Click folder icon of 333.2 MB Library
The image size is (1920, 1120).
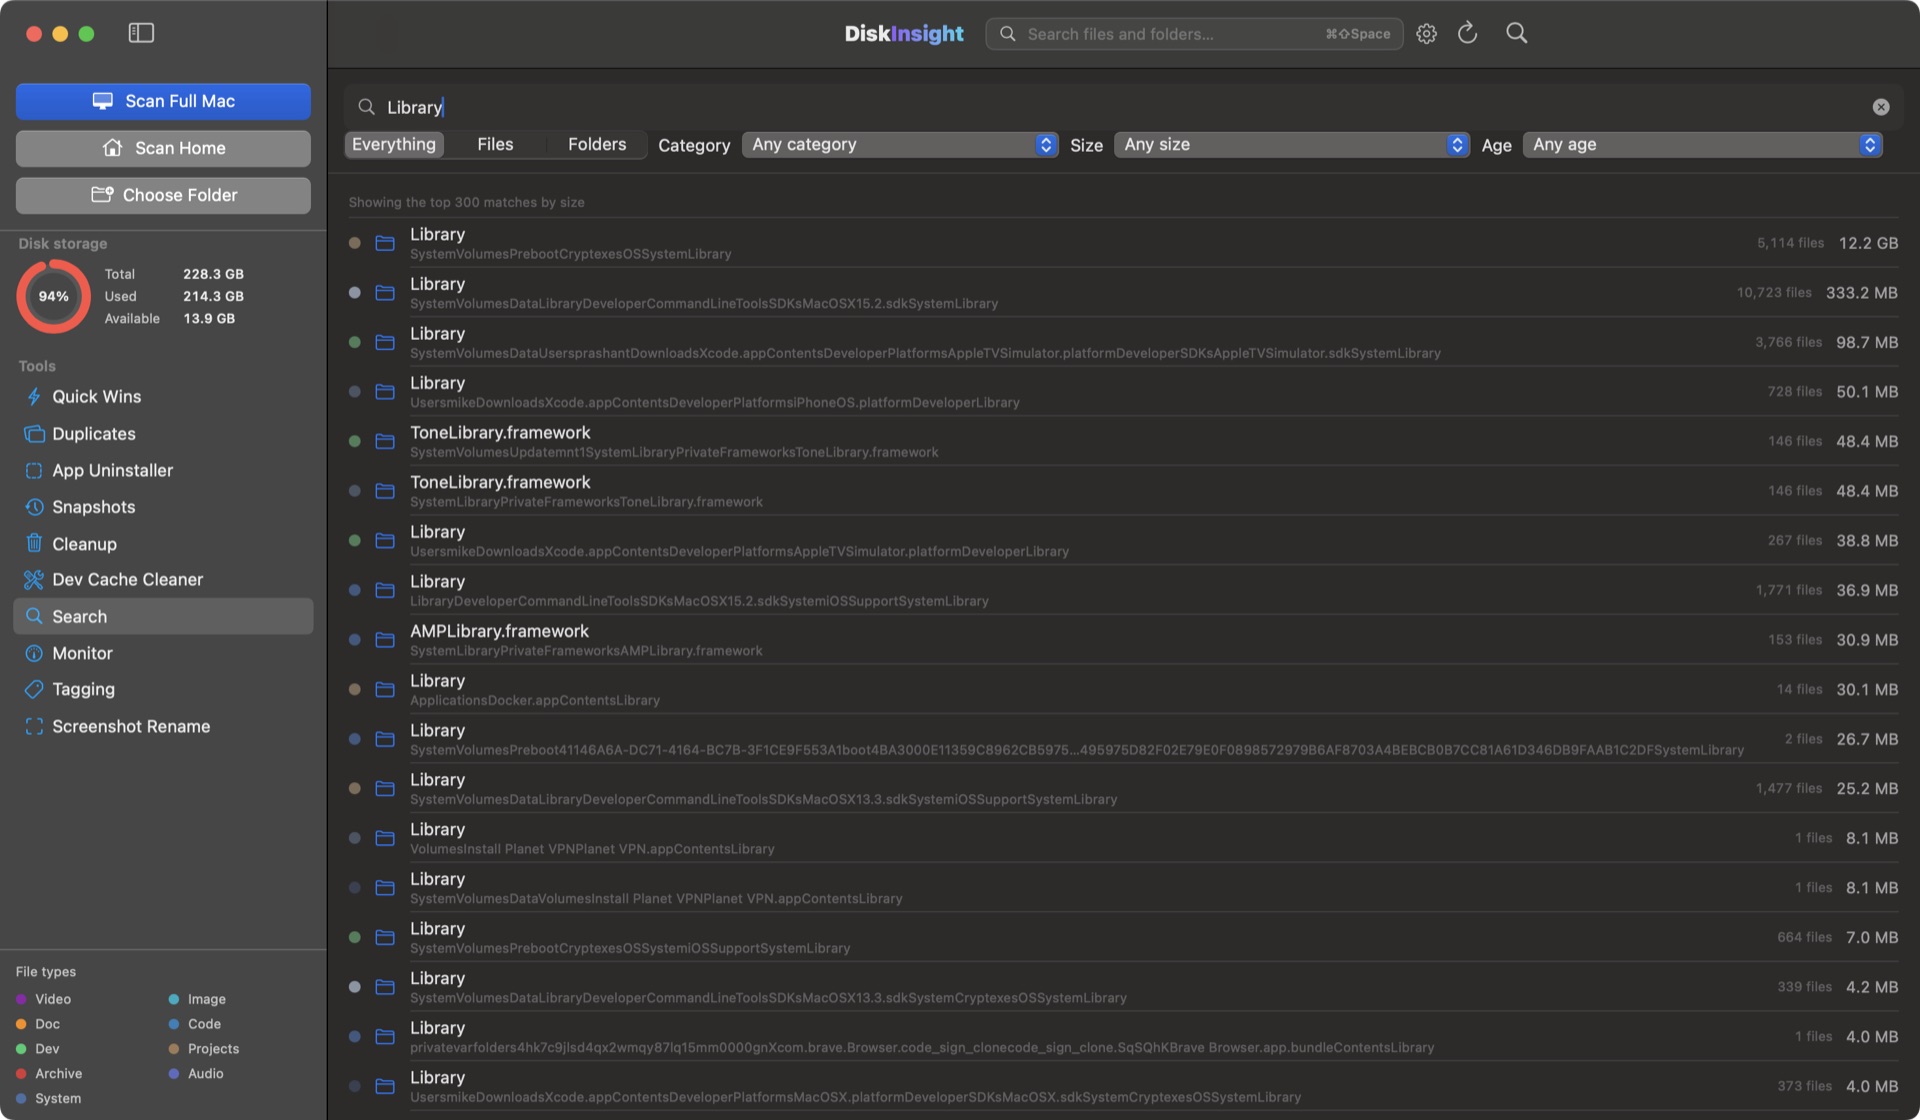coord(384,293)
